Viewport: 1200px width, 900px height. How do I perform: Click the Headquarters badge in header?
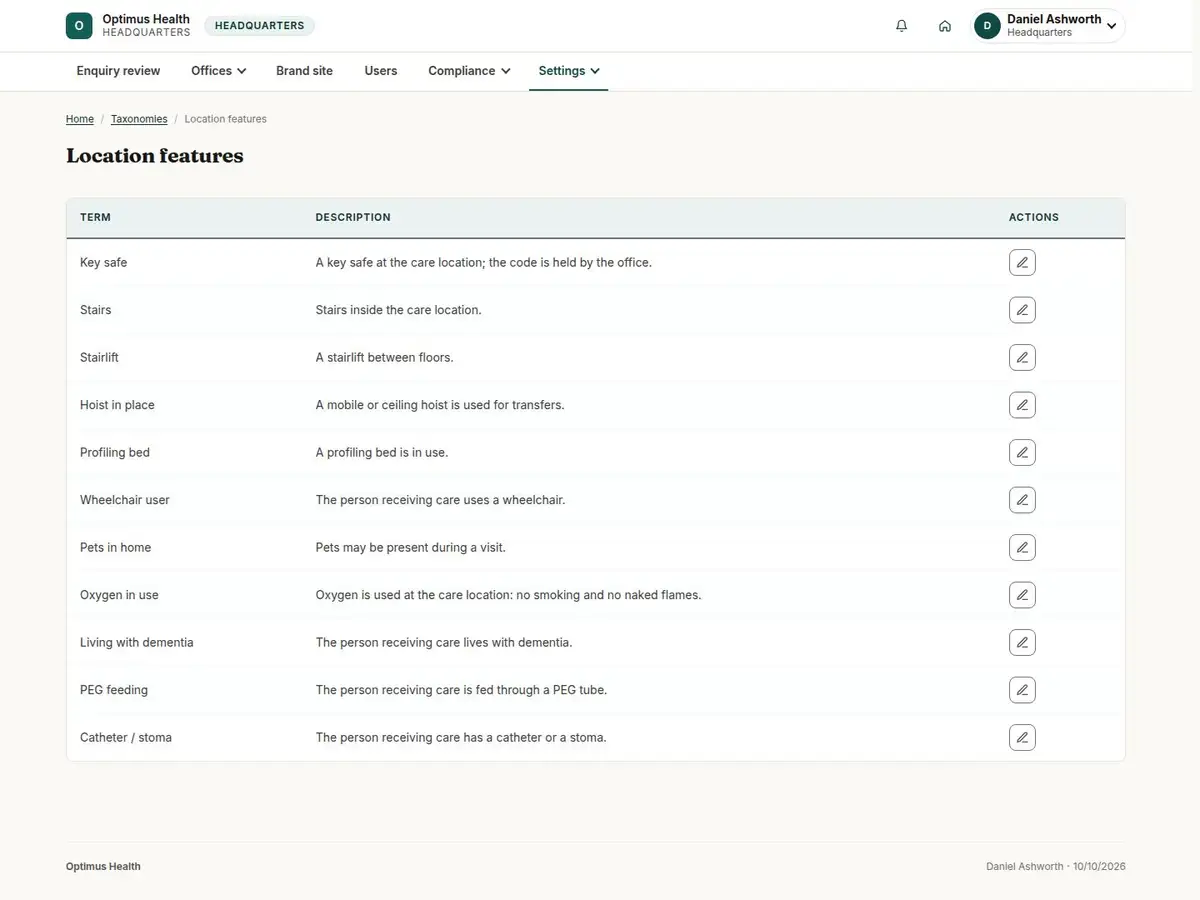click(260, 26)
